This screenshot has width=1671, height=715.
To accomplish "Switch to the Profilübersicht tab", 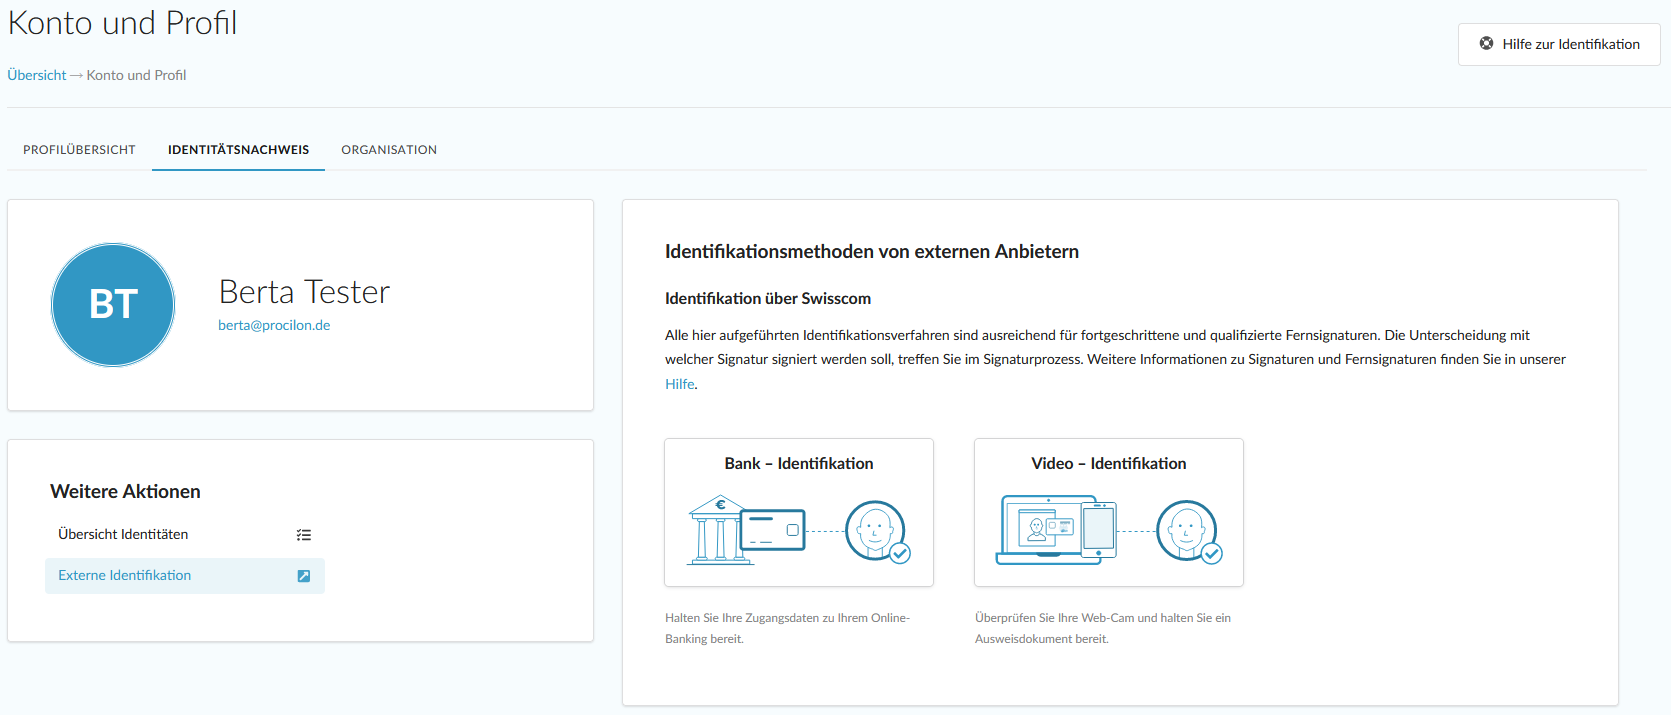I will pos(79,150).
